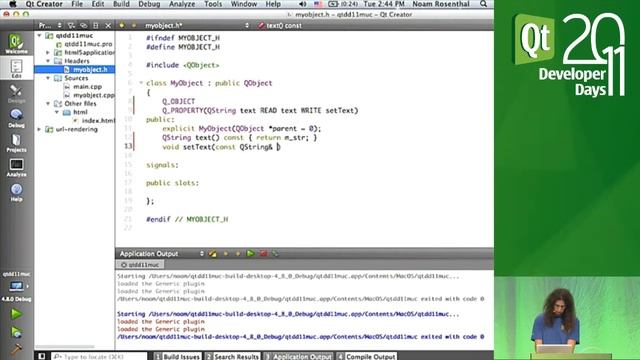Open the qtdd11muc build target selector
The width and height of the screenshot is (640, 360).
(x=16, y=287)
